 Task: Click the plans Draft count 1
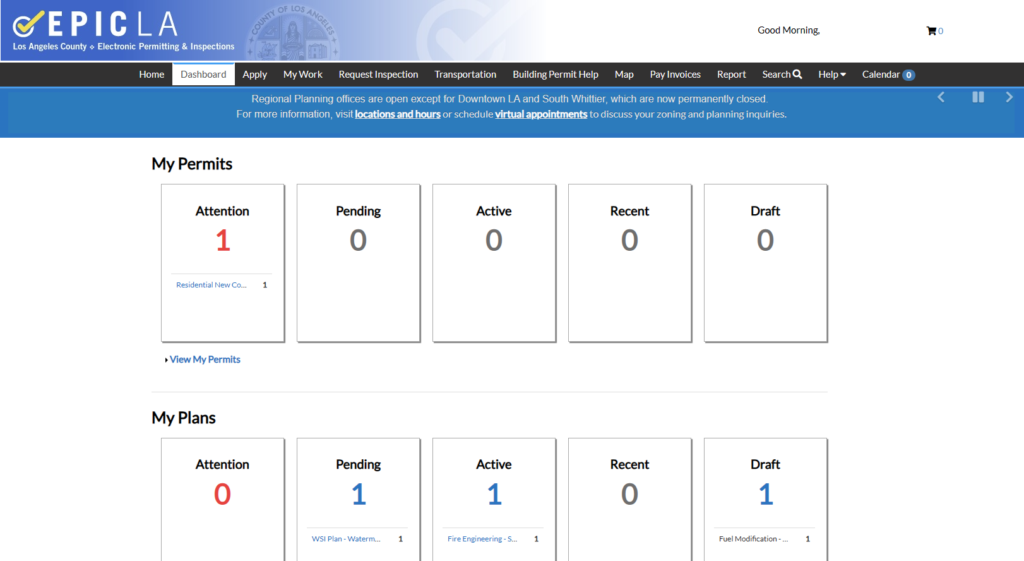765,494
